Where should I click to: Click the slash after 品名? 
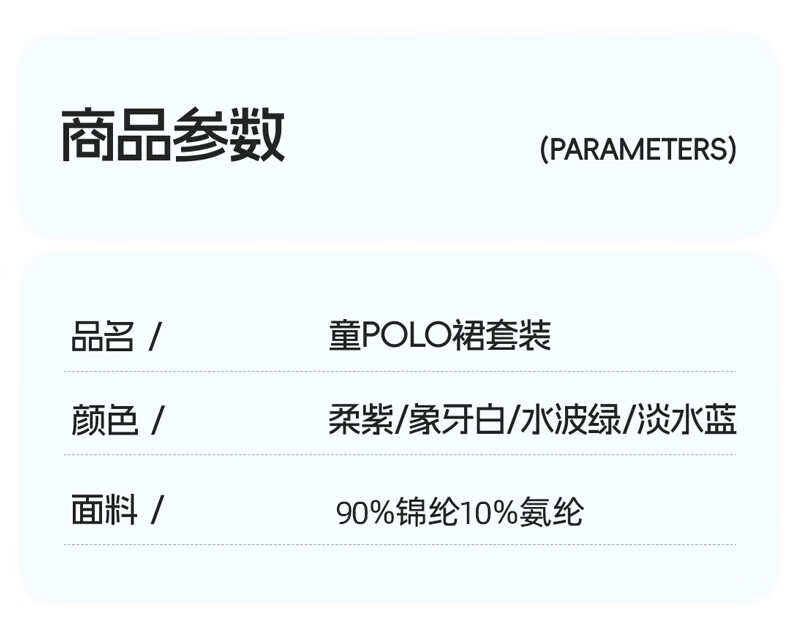[x=155, y=337]
